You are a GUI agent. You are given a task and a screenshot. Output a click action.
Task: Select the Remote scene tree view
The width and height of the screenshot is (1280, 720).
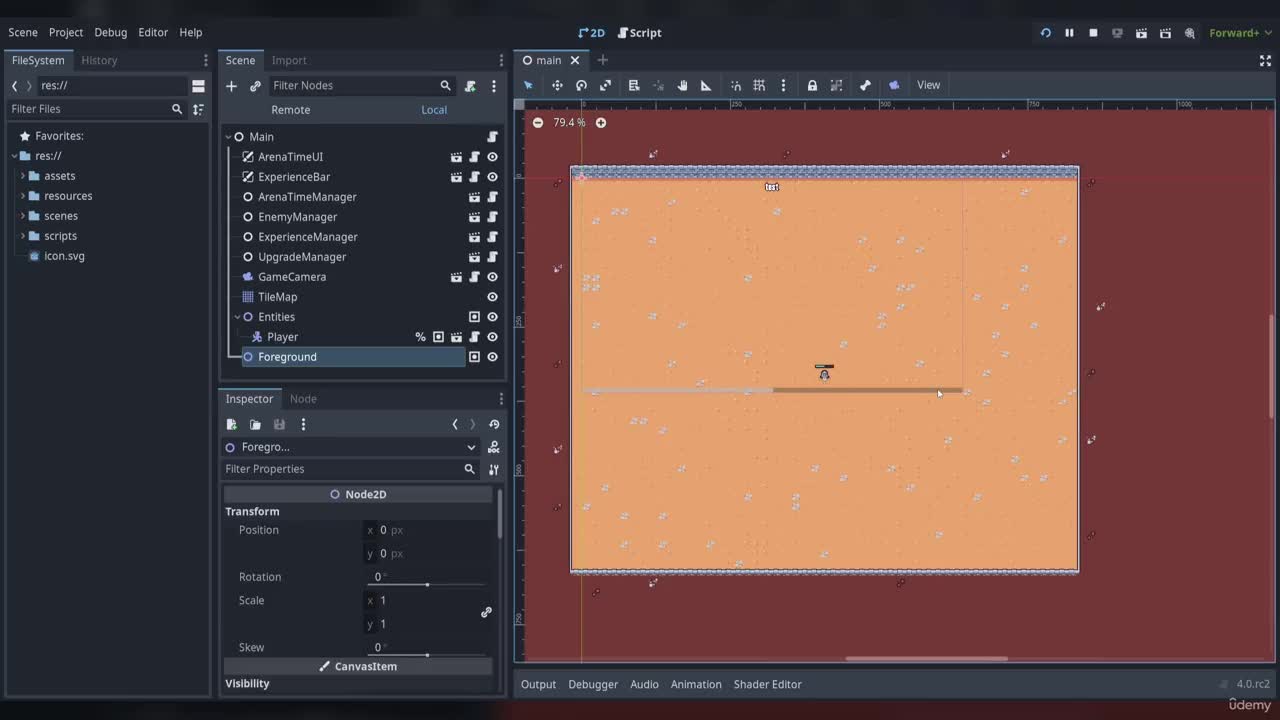[x=291, y=110]
